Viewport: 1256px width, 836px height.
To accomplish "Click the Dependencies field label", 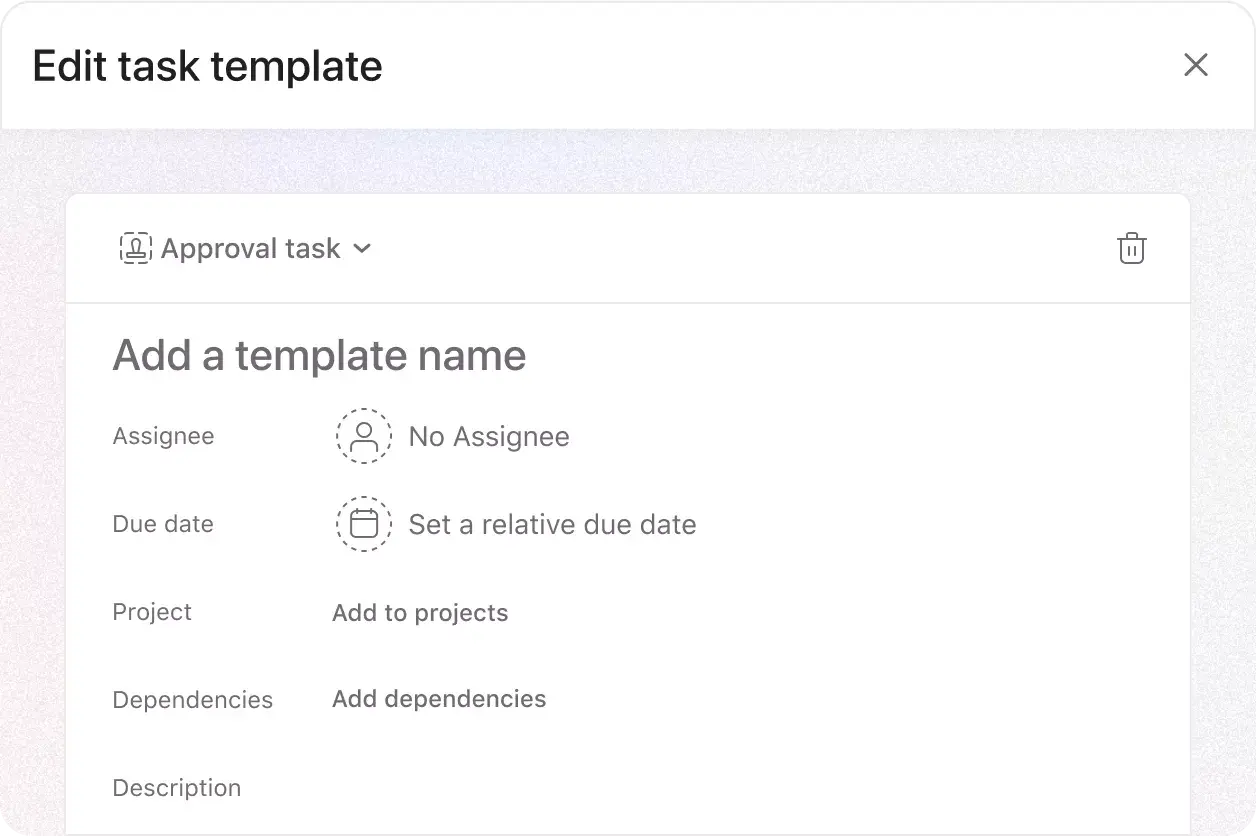I will (x=192, y=700).
